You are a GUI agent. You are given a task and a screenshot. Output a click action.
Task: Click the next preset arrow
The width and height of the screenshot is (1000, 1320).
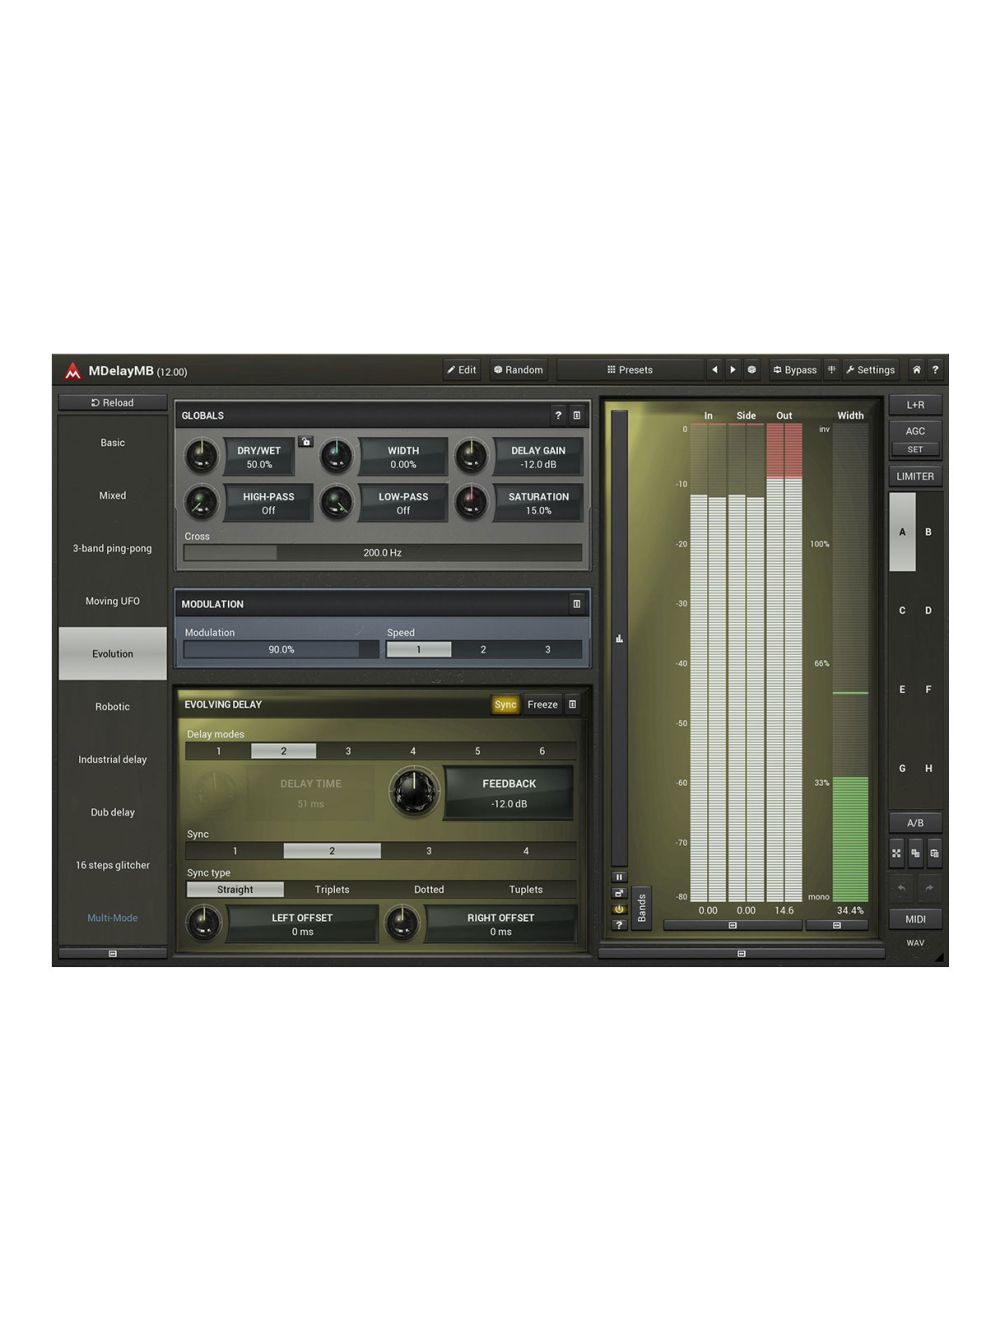pyautogui.click(x=733, y=370)
